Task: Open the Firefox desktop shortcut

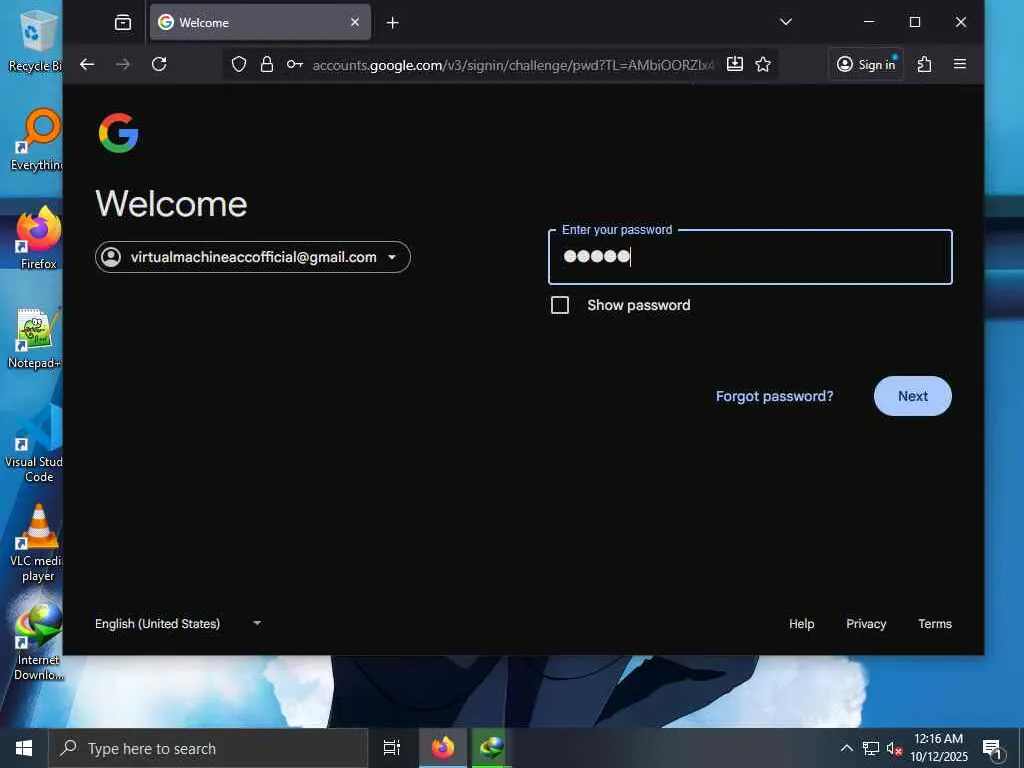Action: tap(38, 238)
